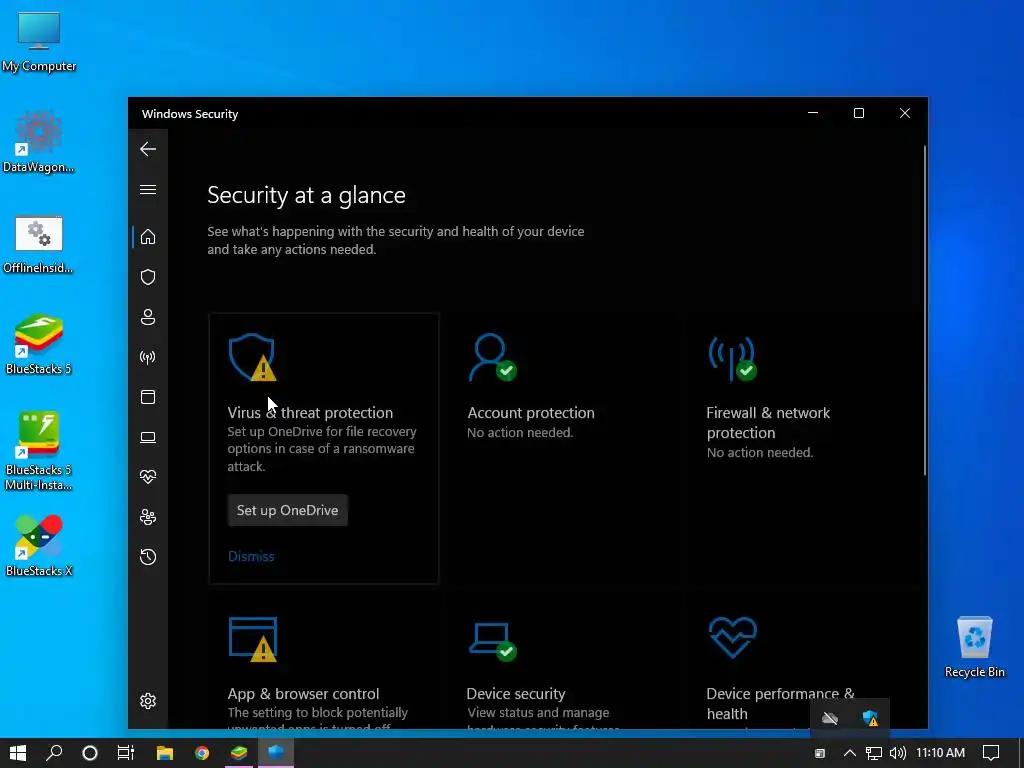Select the BlueStacks 5 desktop shortcut
1024x768 pixels.
(39, 345)
